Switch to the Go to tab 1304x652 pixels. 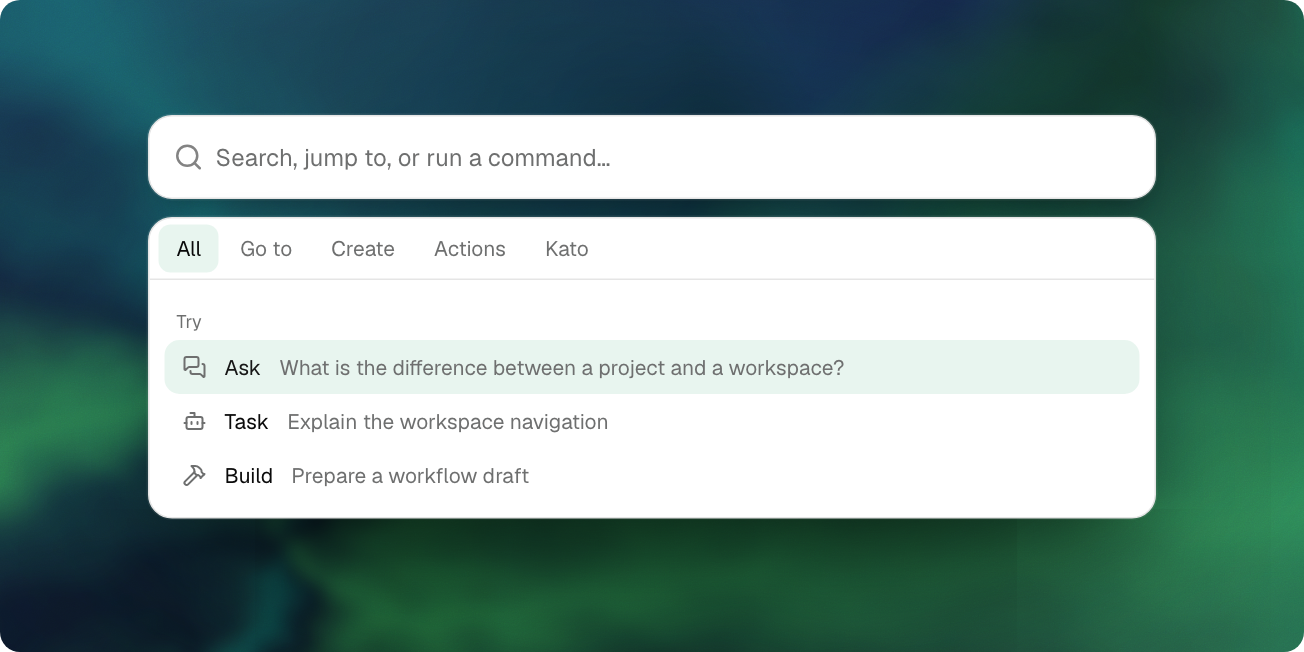[266, 249]
